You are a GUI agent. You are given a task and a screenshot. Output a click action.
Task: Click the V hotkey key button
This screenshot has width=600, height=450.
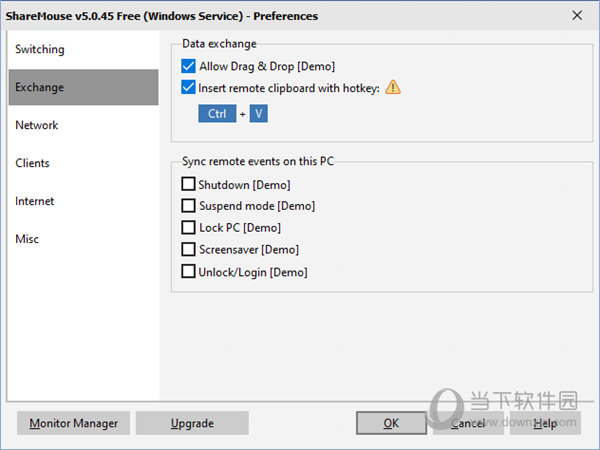(x=259, y=114)
